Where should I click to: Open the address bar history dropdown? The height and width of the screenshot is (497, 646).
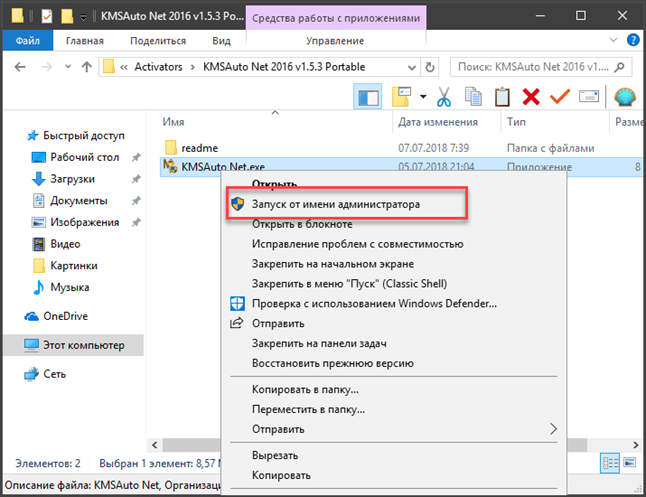[412, 67]
